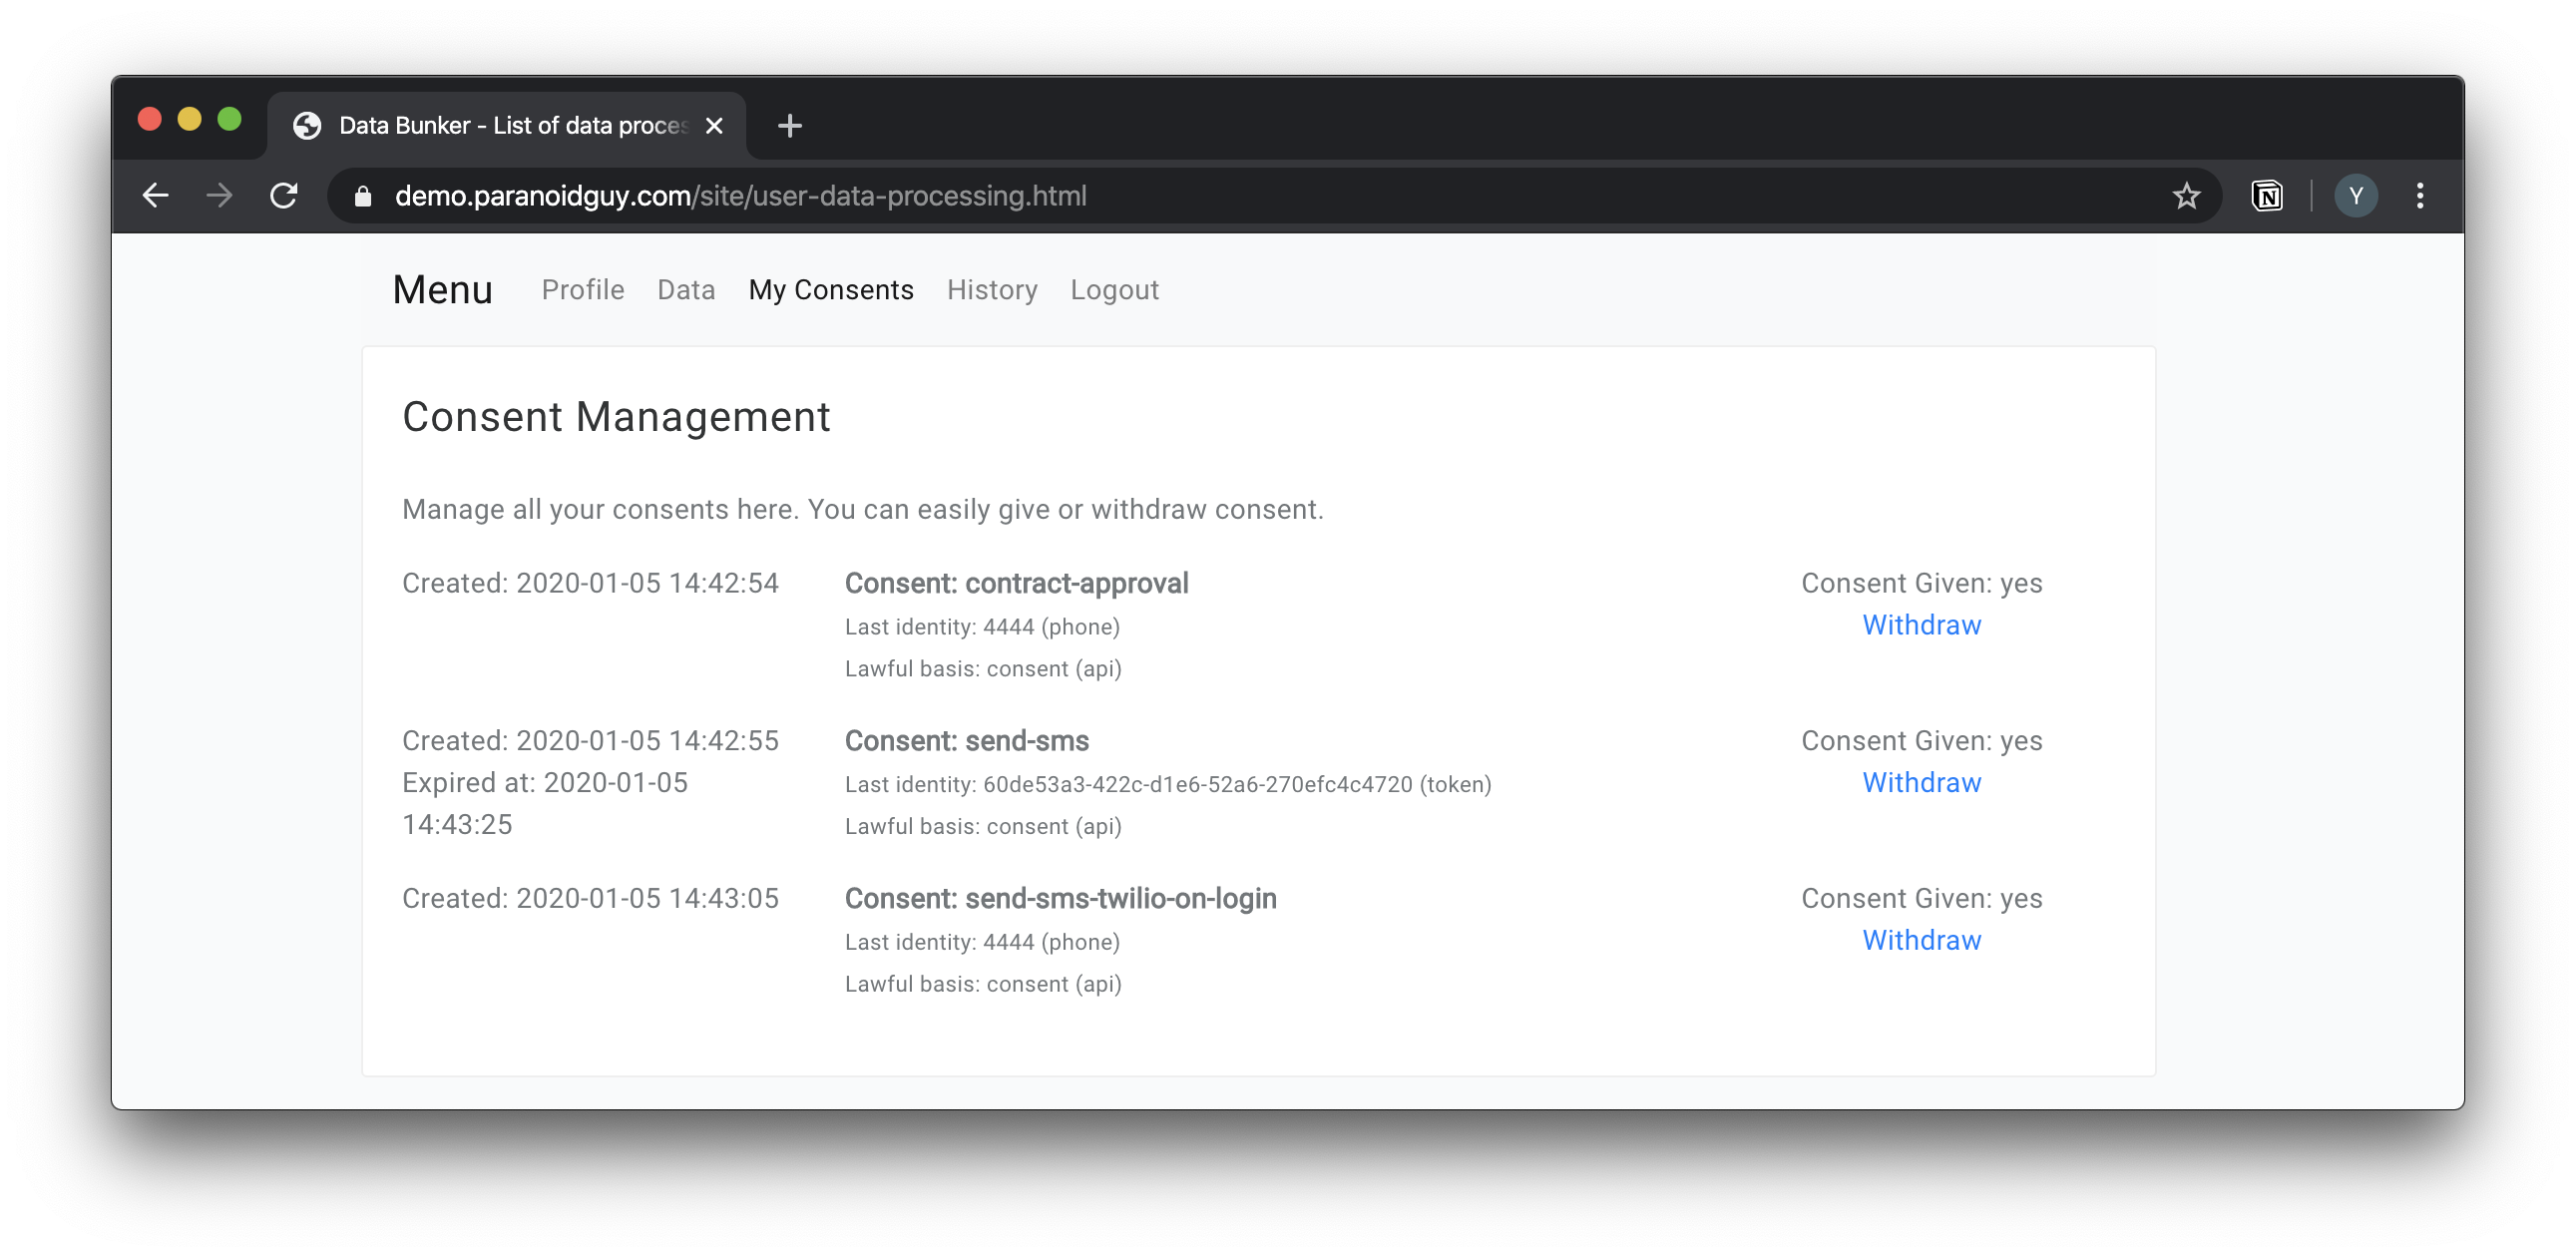The height and width of the screenshot is (1257, 2576).
Task: Open the Y profile avatar
Action: [x=2355, y=195]
